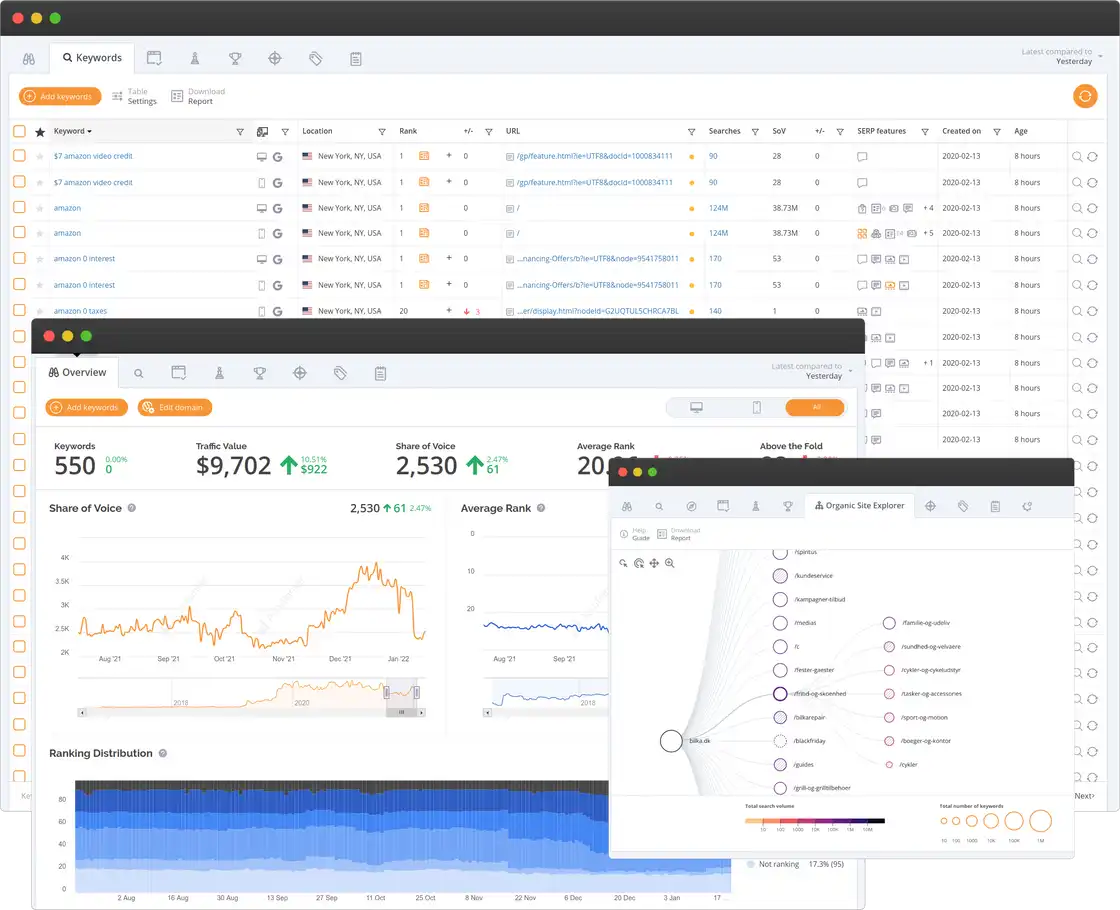Open Keyword column sort dropdown
This screenshot has width=1120, height=910.
click(73, 131)
